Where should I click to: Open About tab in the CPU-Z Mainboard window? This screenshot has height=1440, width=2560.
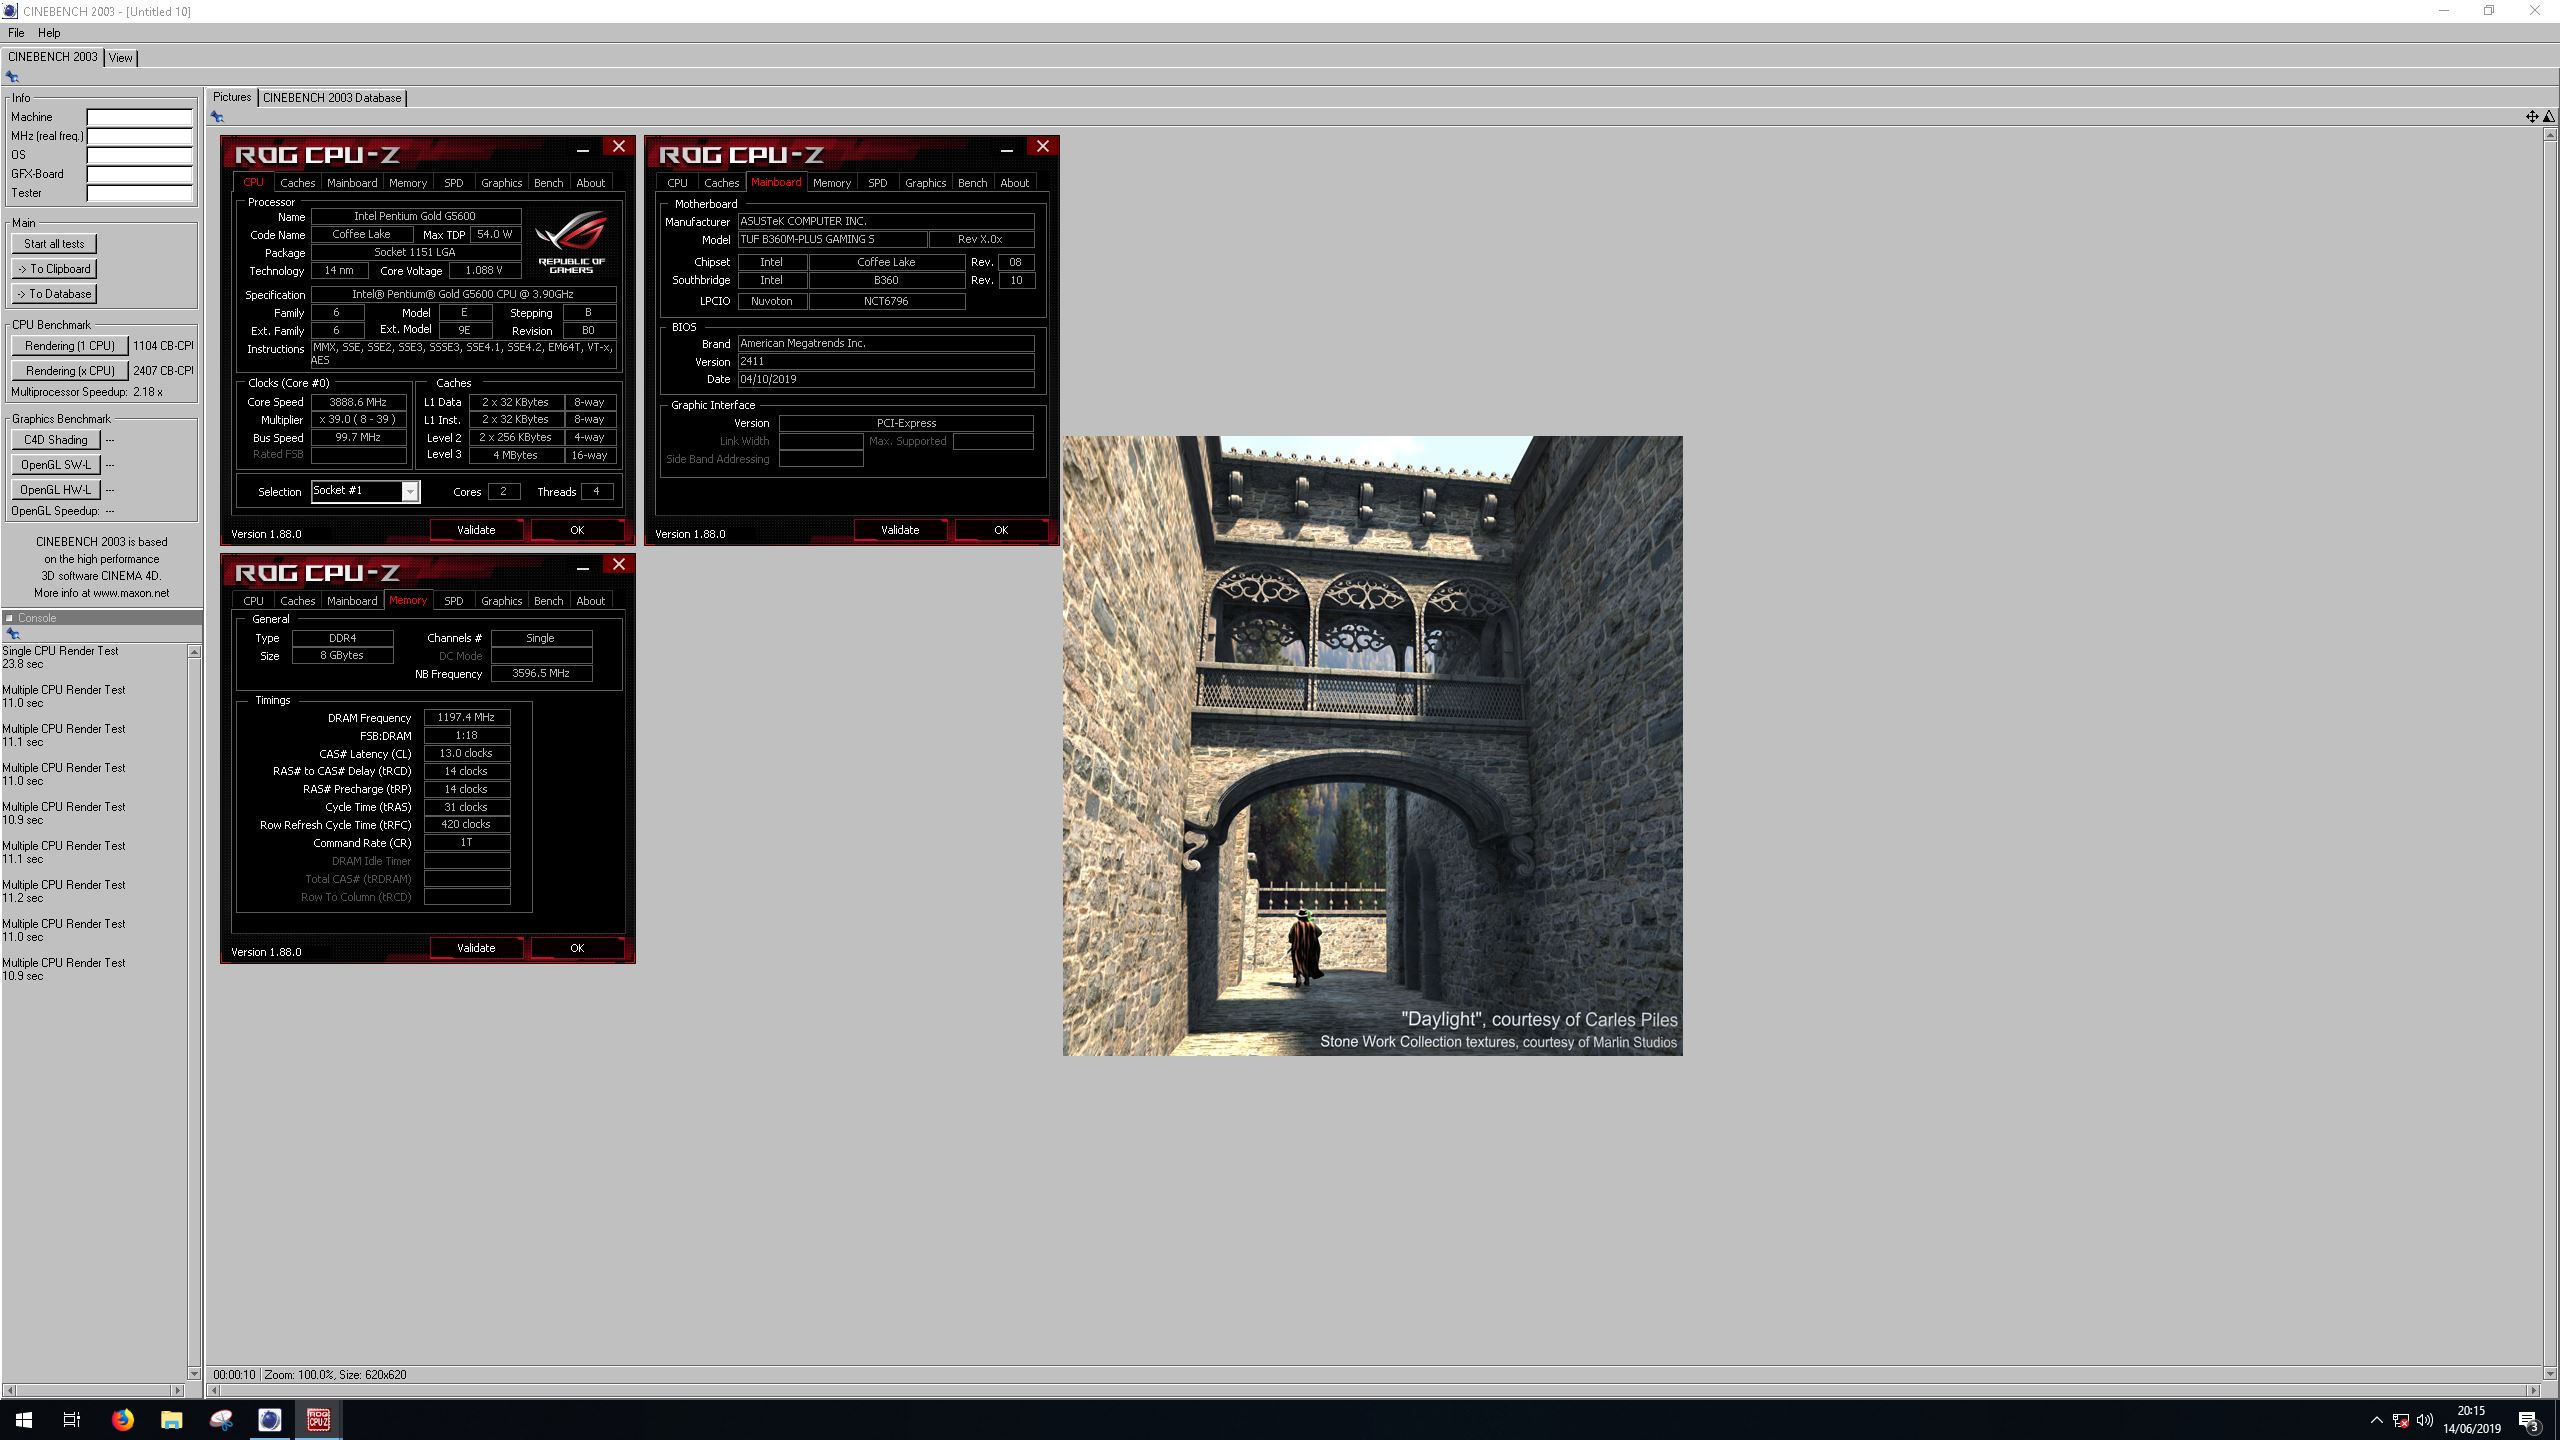(x=1014, y=183)
